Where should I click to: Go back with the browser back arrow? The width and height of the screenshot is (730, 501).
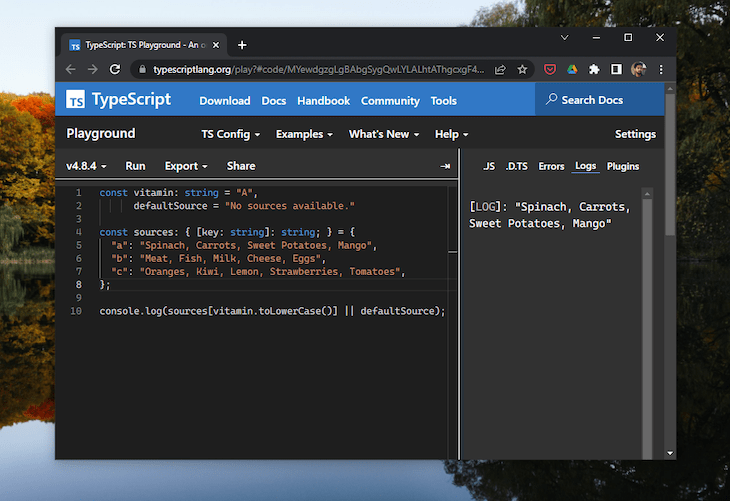(71, 69)
